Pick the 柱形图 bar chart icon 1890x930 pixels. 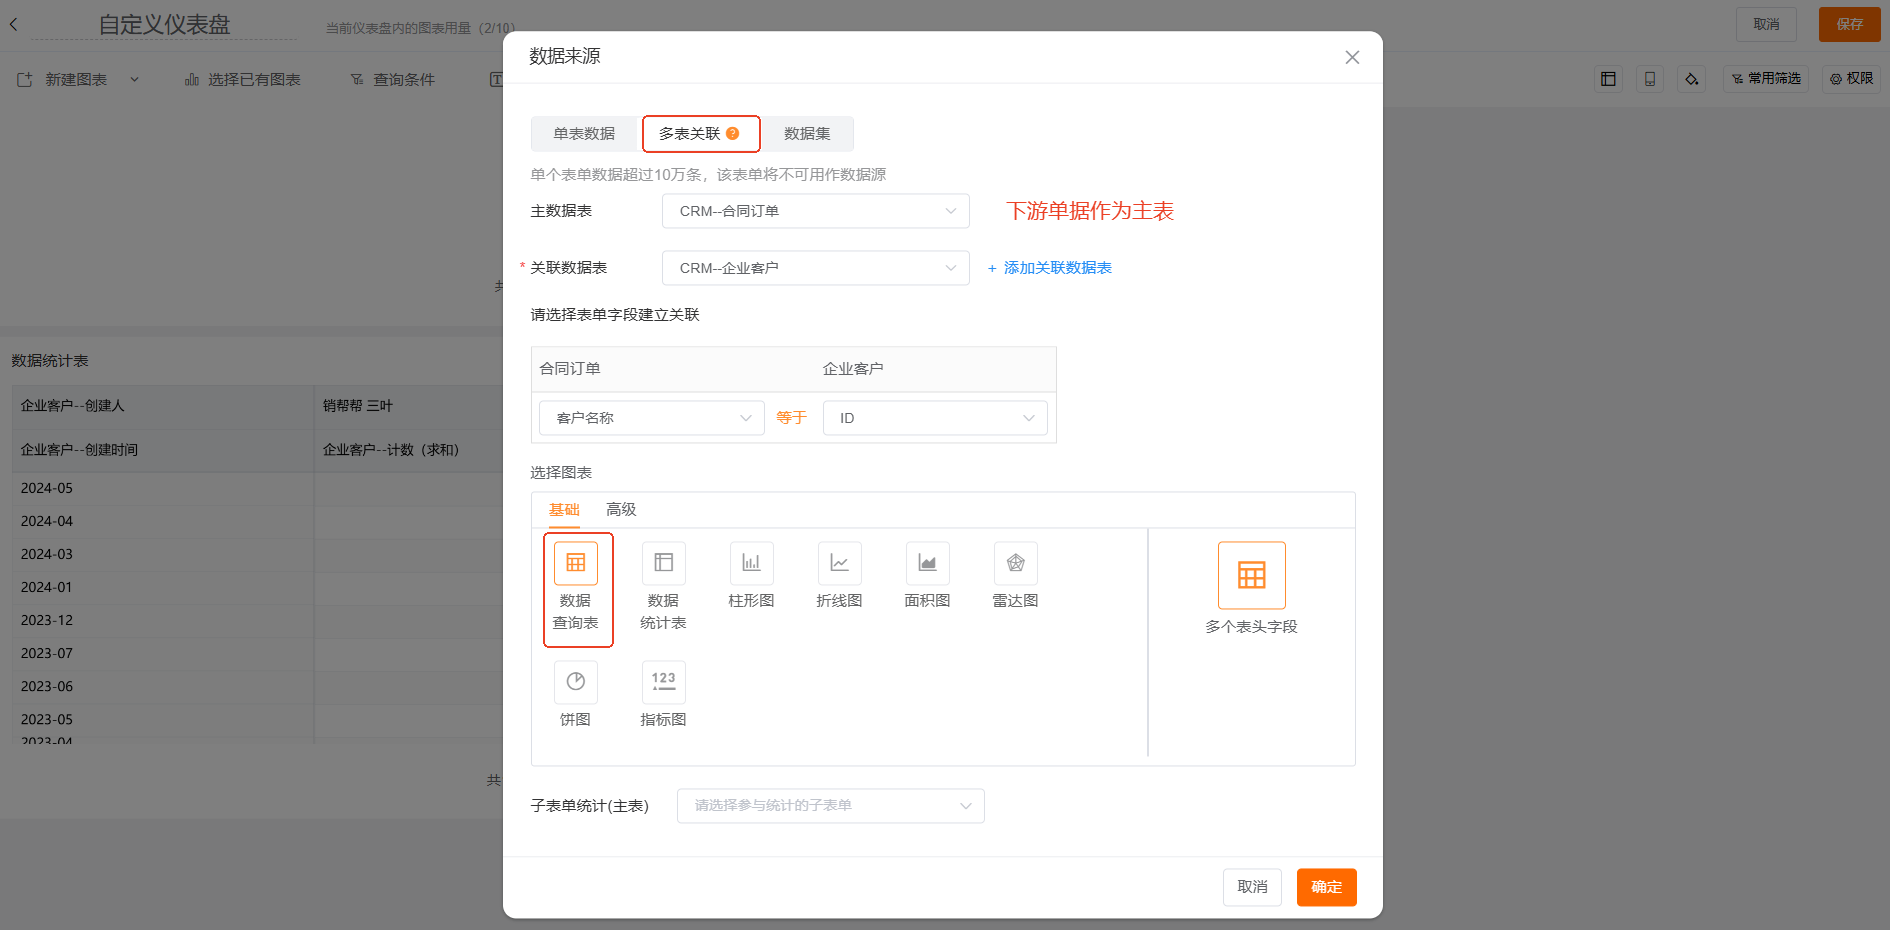751,563
